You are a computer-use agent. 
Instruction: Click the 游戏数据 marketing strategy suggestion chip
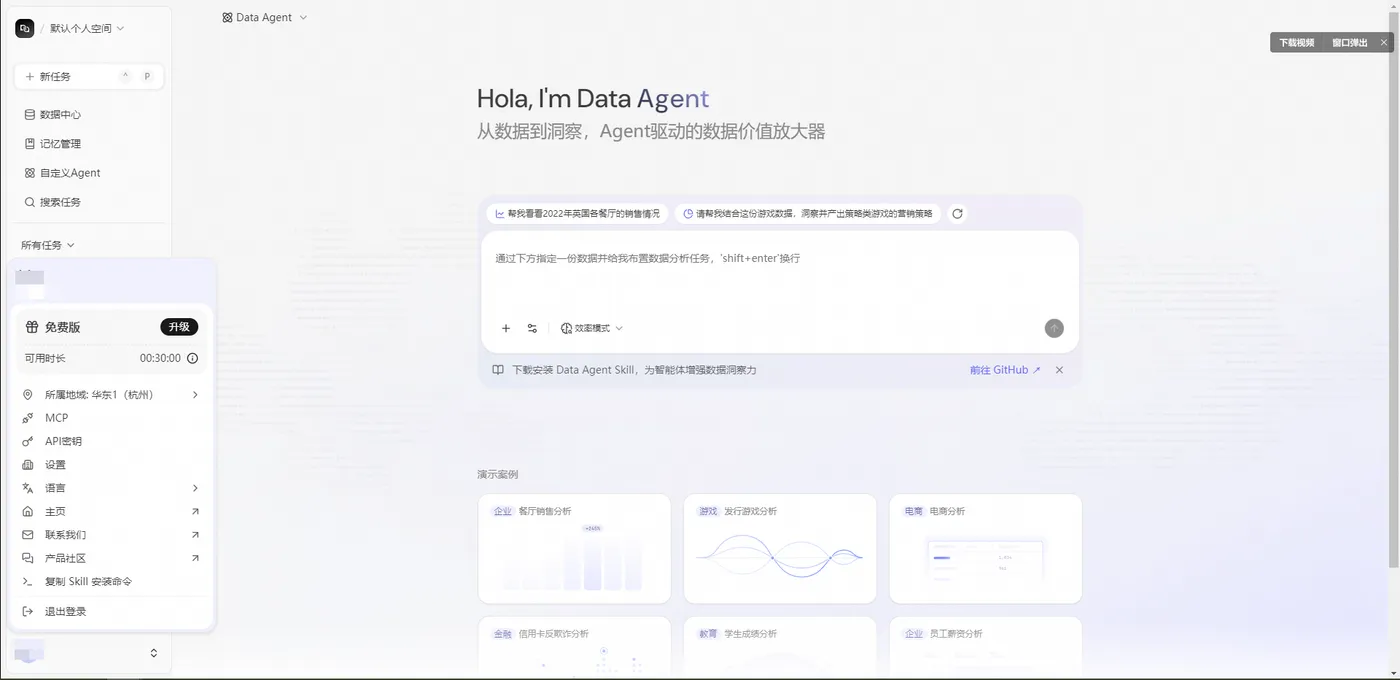click(x=807, y=214)
